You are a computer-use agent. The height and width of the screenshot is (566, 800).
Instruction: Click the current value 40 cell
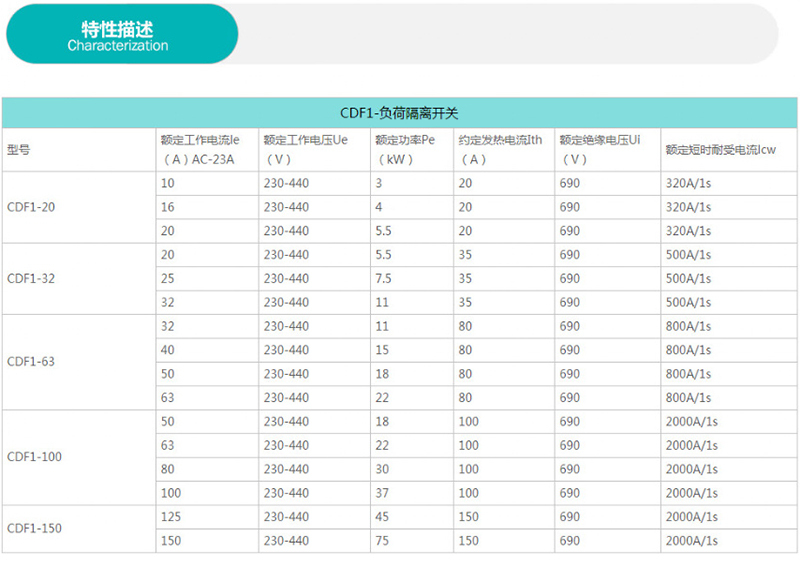tap(207, 350)
